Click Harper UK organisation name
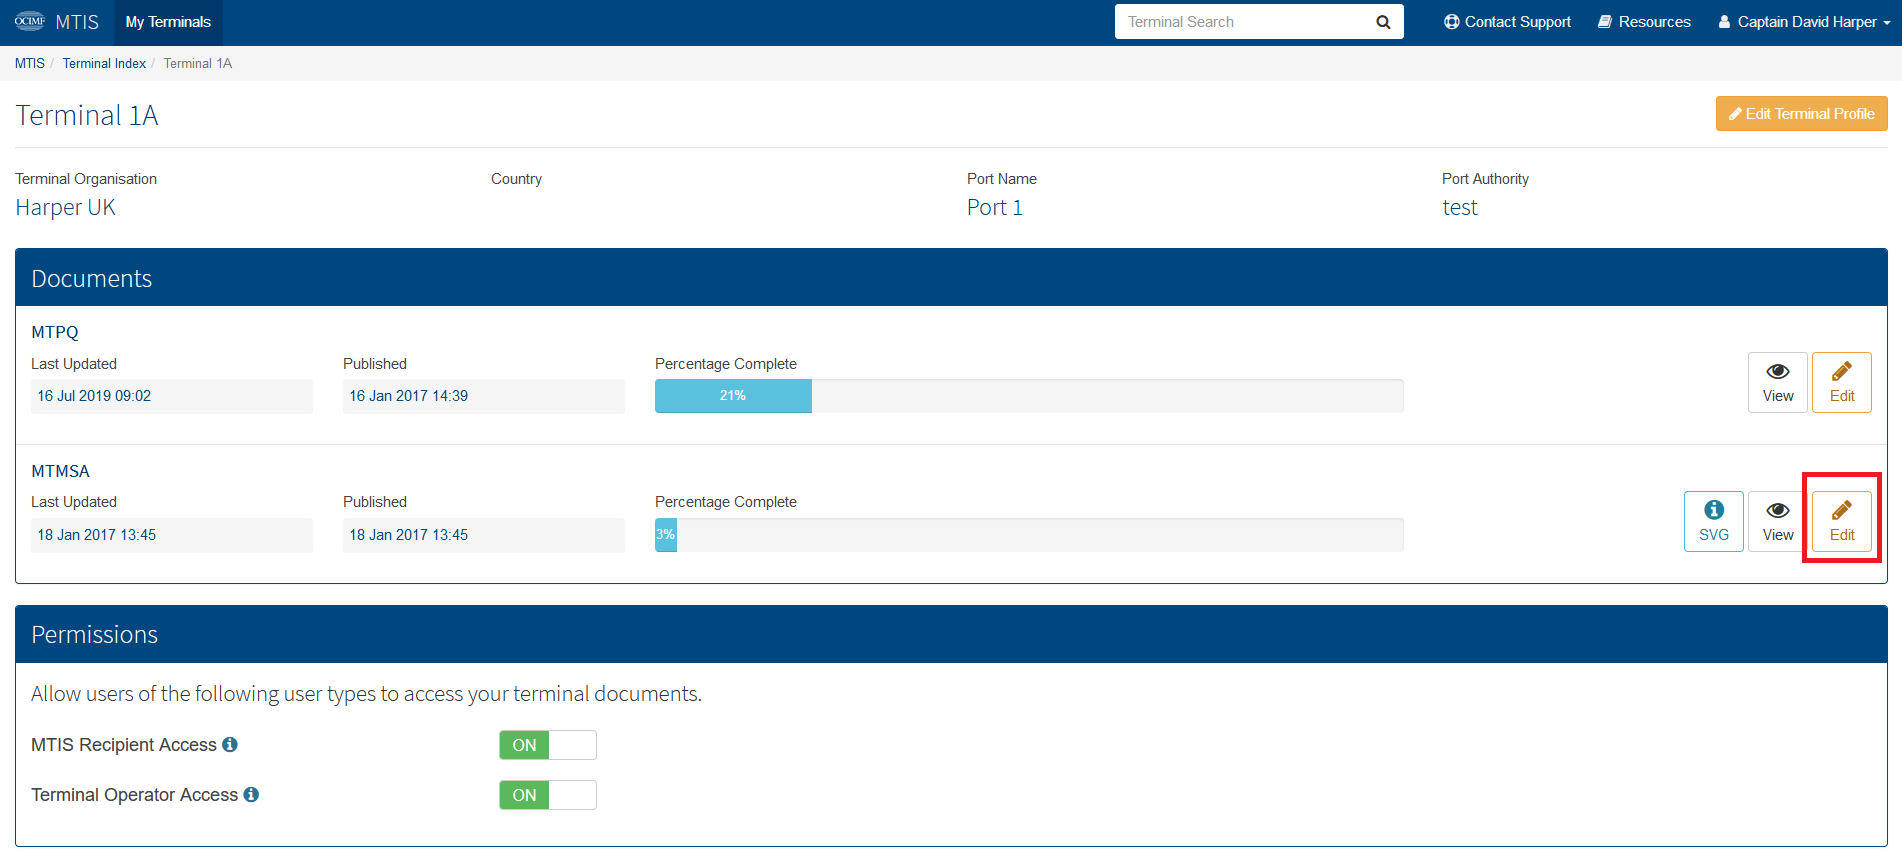 pyautogui.click(x=65, y=207)
